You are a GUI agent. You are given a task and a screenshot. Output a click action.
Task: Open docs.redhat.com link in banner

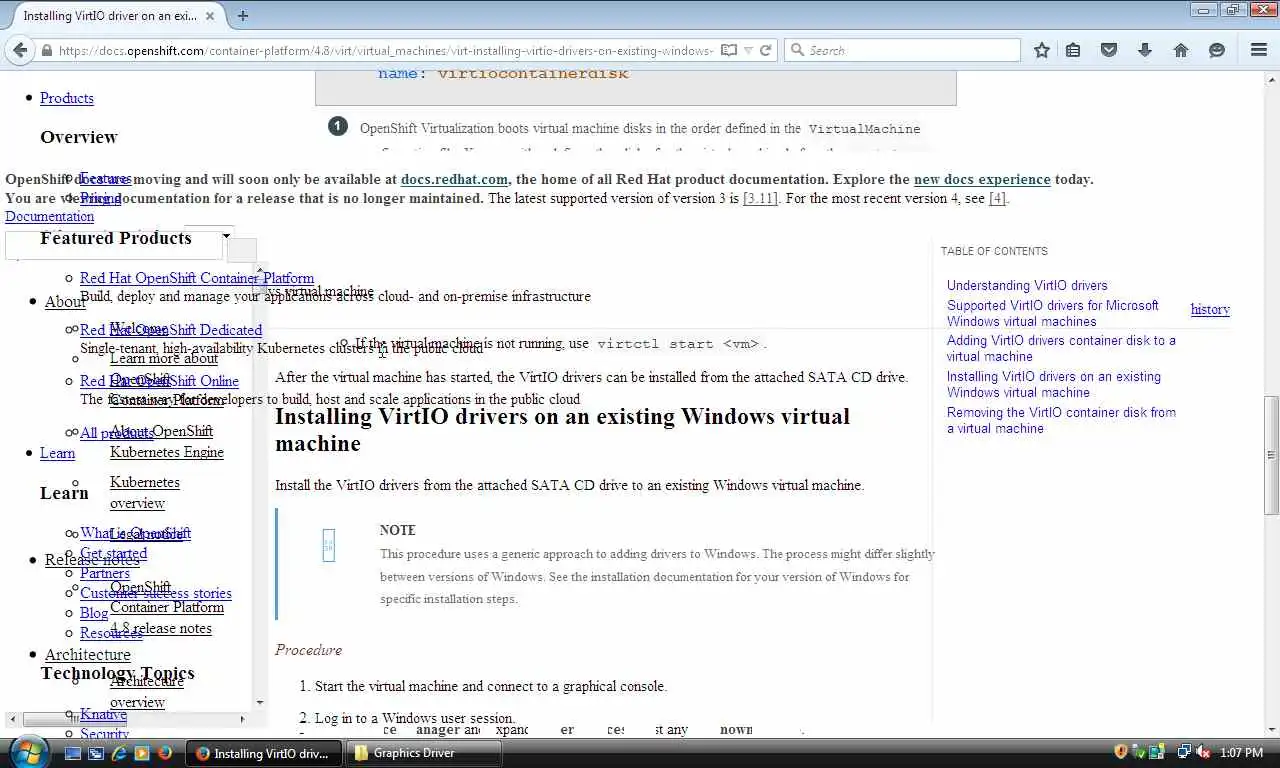[x=454, y=180]
